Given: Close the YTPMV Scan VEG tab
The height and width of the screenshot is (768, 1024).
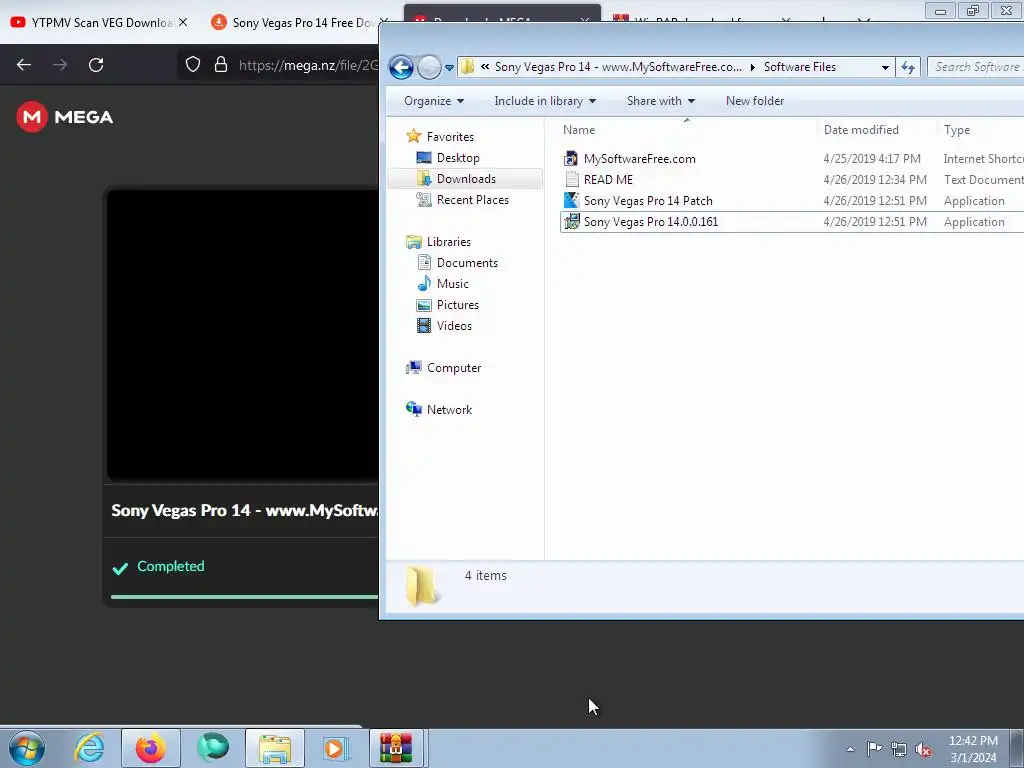Looking at the screenshot, I should pyautogui.click(x=184, y=22).
